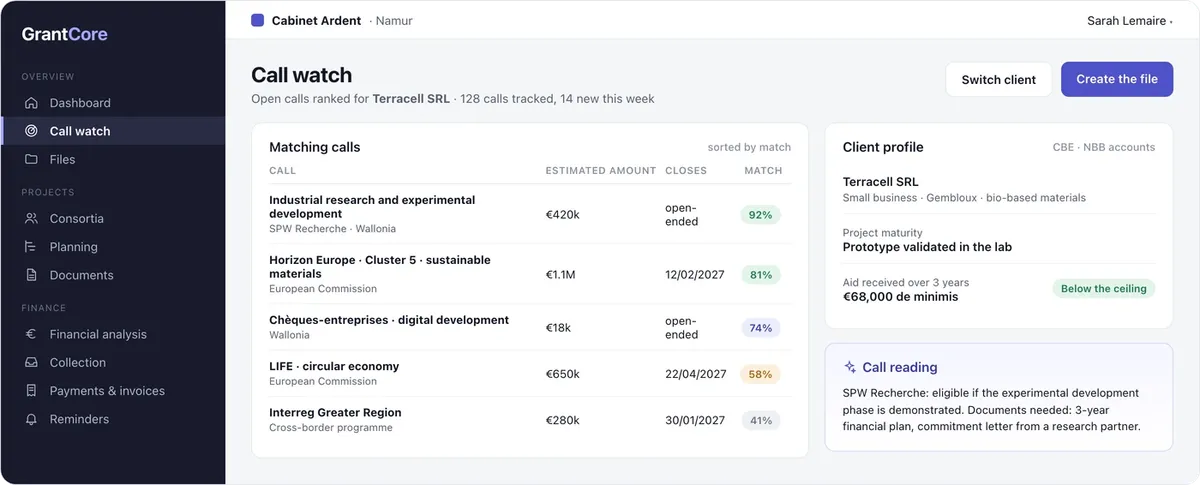Click the €280k amount cell

click(x=562, y=420)
